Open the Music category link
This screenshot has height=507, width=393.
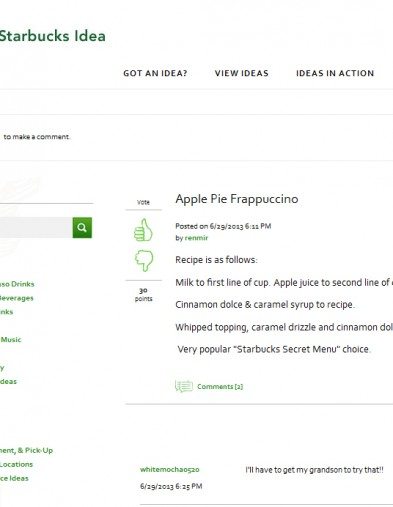click(x=11, y=340)
